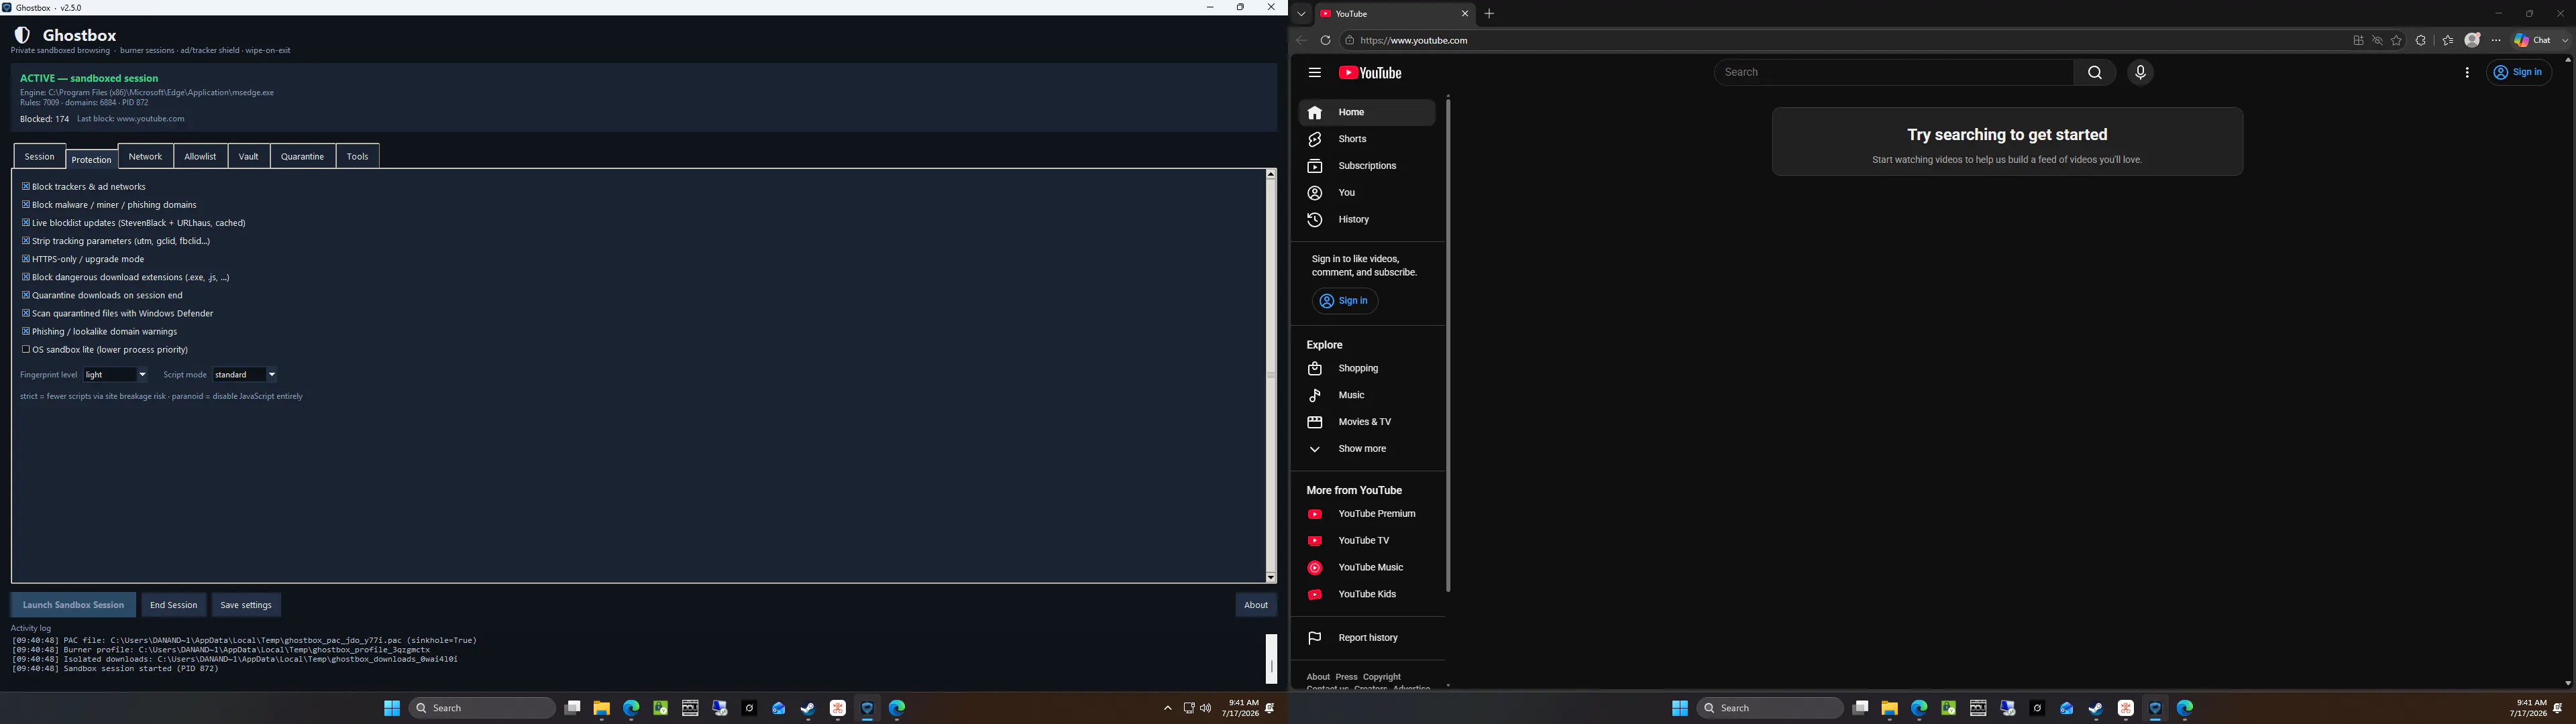This screenshot has height=724, width=2576.
Task: Open Edge tab list chevron
Action: coord(1301,14)
